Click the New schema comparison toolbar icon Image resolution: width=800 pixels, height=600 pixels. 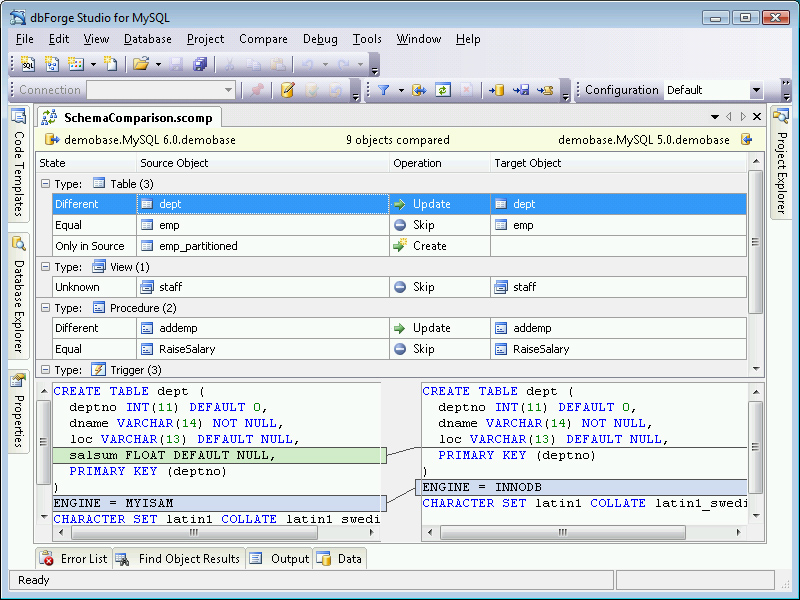point(52,64)
